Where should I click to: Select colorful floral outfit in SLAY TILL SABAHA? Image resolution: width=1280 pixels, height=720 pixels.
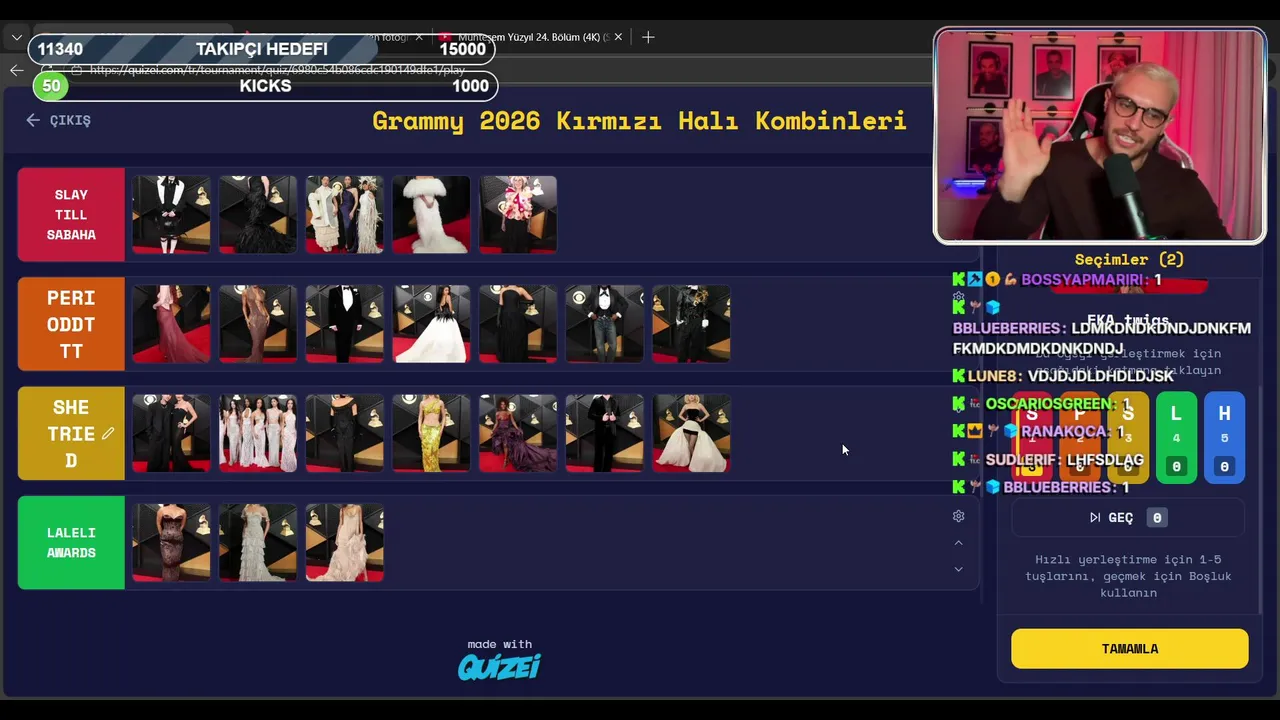coord(518,215)
